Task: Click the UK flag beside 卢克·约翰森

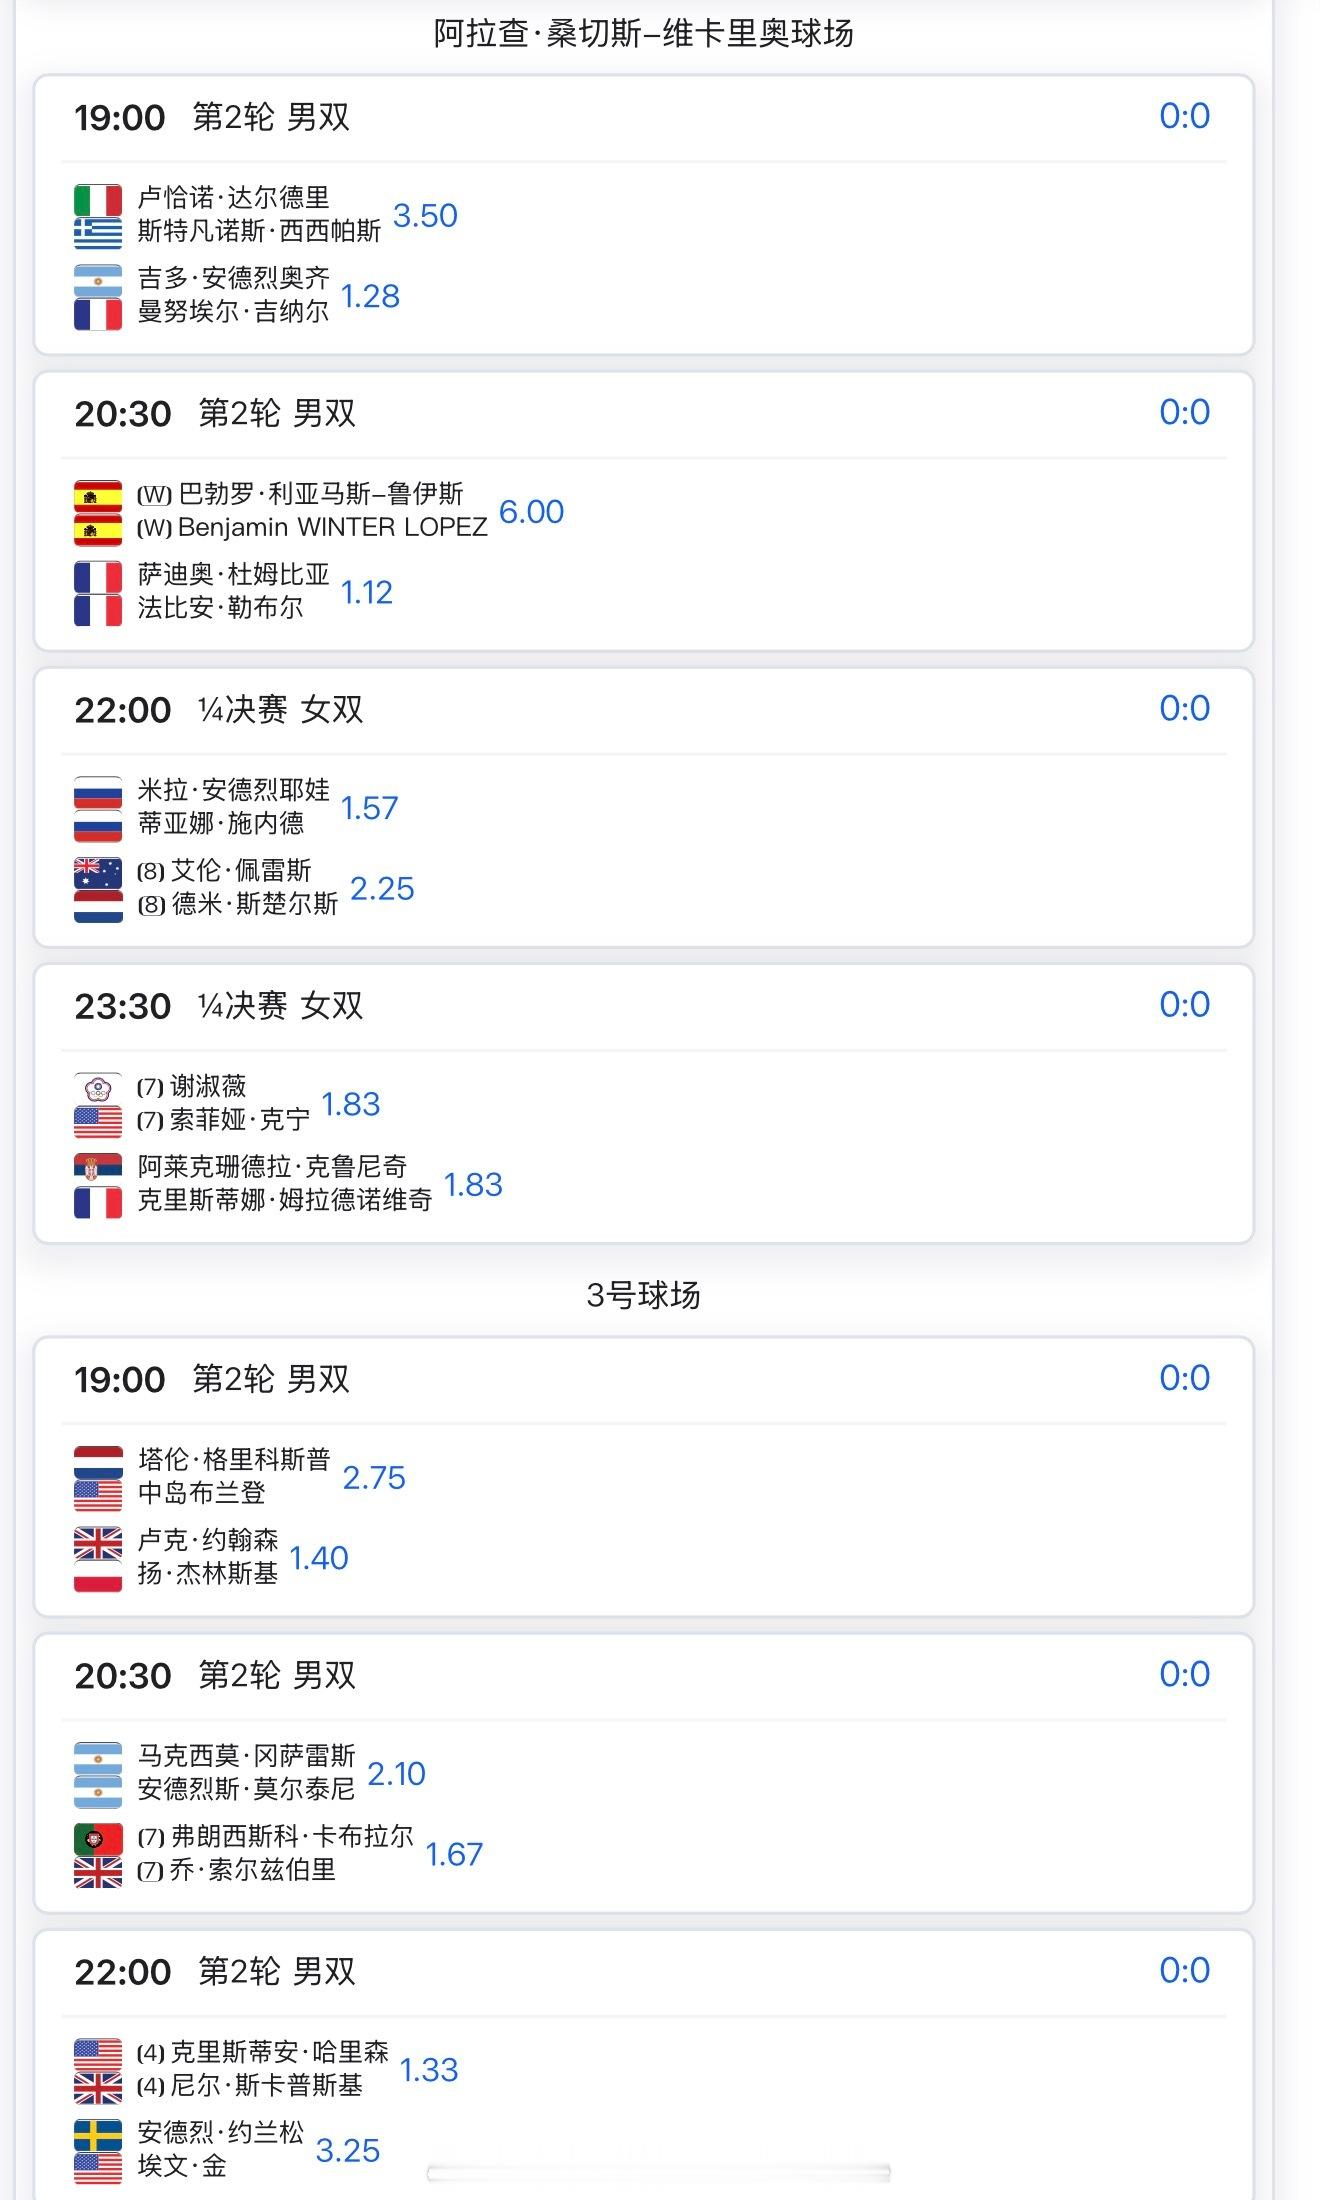Action: click(98, 1542)
